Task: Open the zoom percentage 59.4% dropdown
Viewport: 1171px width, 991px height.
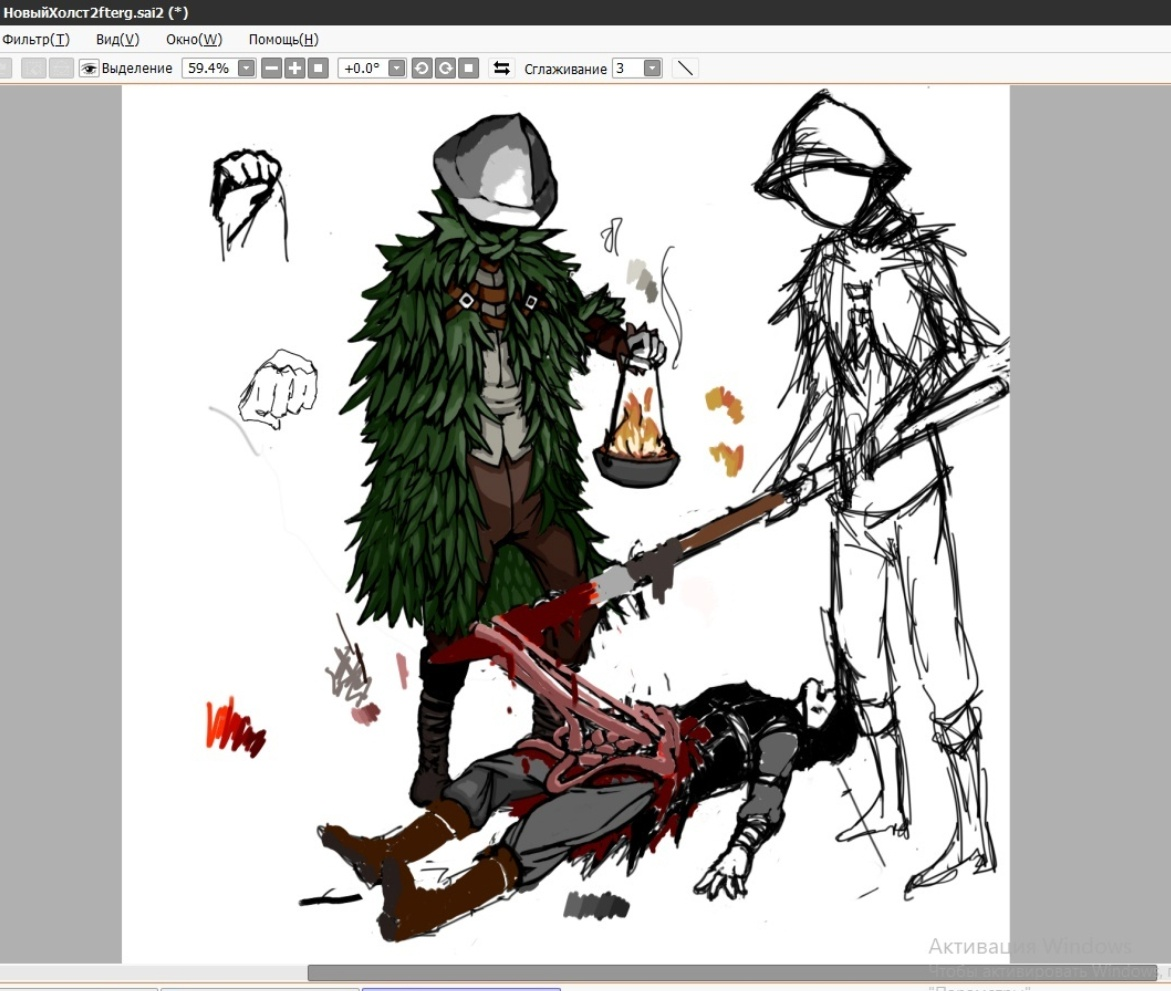Action: (x=246, y=68)
